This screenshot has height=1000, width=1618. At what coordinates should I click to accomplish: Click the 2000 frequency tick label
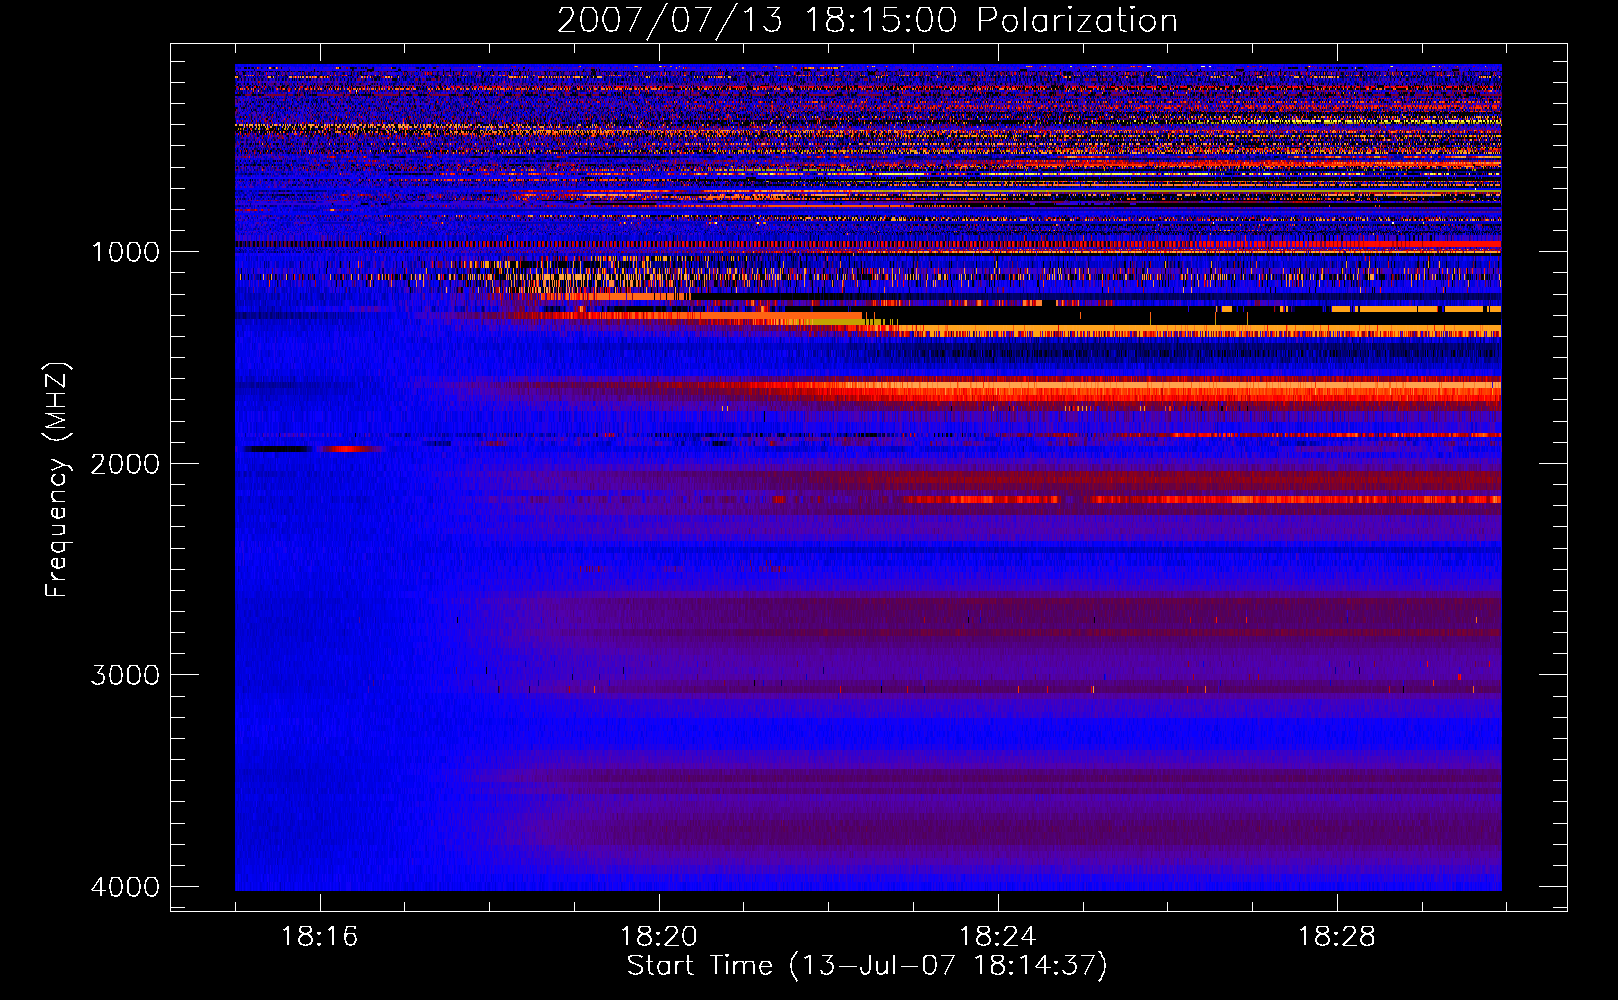tap(125, 464)
